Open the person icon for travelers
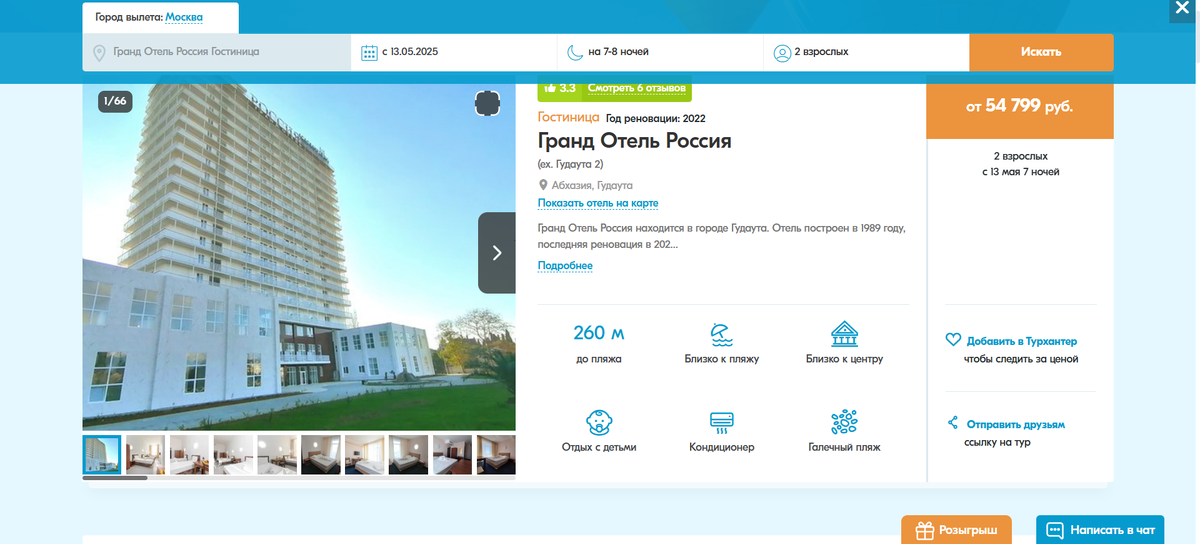This screenshot has height=544, width=1200. point(782,52)
